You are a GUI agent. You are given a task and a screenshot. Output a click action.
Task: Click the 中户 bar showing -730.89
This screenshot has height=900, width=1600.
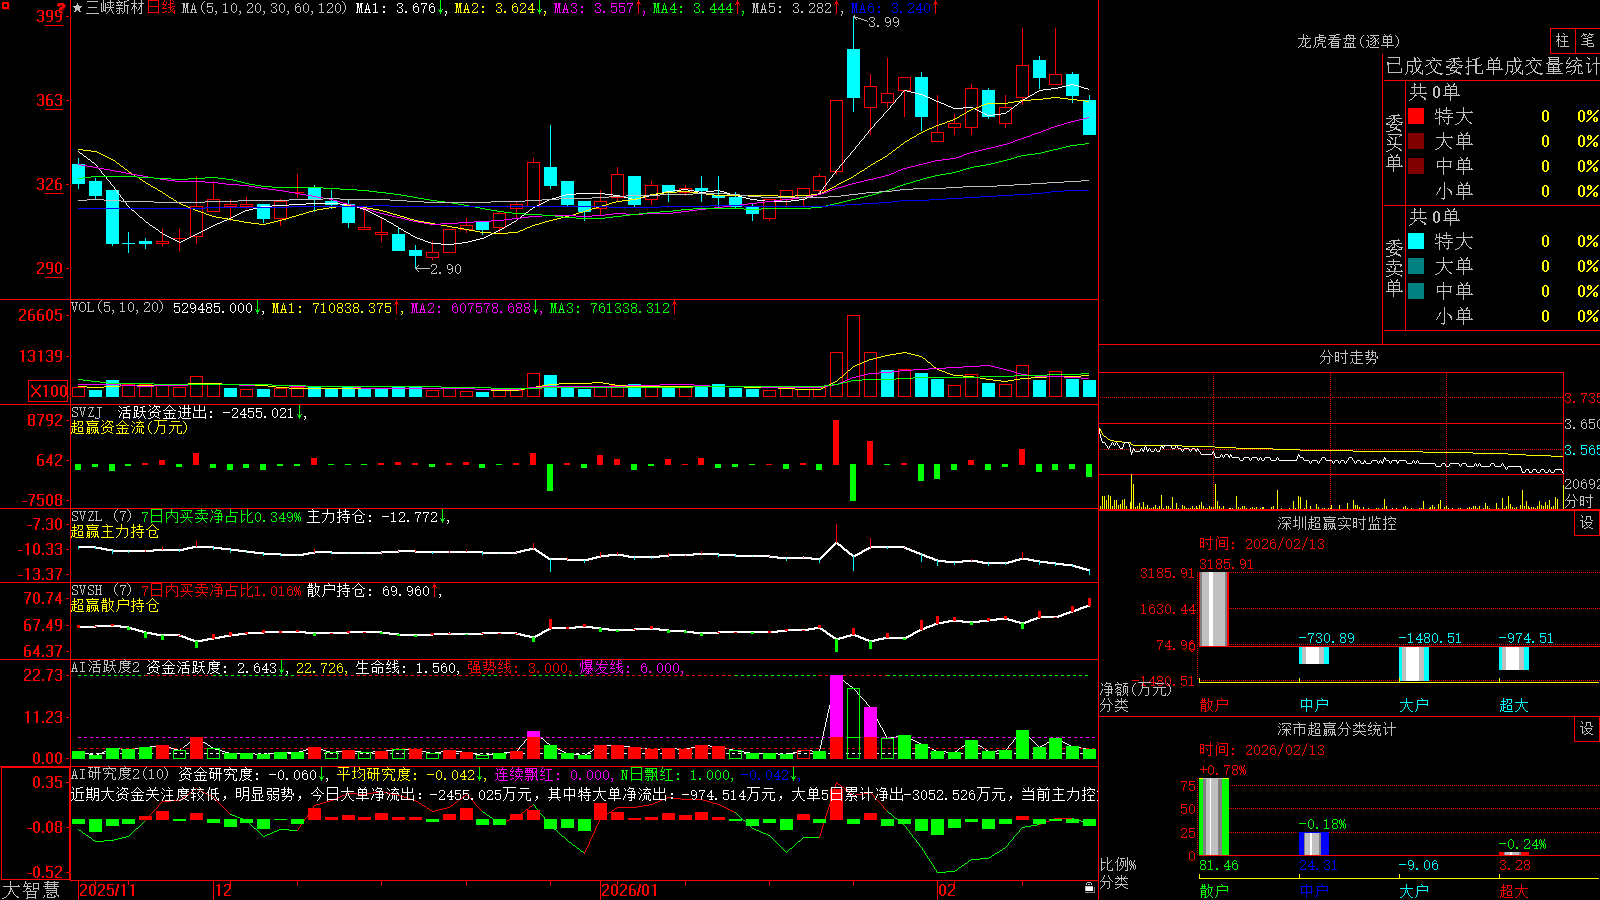point(1313,655)
